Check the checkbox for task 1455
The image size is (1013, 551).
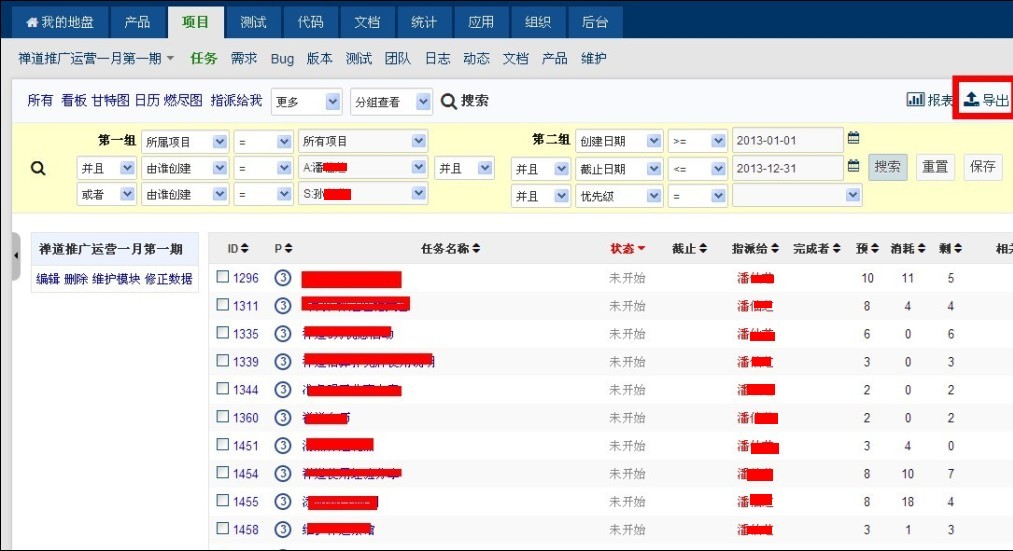click(223, 500)
